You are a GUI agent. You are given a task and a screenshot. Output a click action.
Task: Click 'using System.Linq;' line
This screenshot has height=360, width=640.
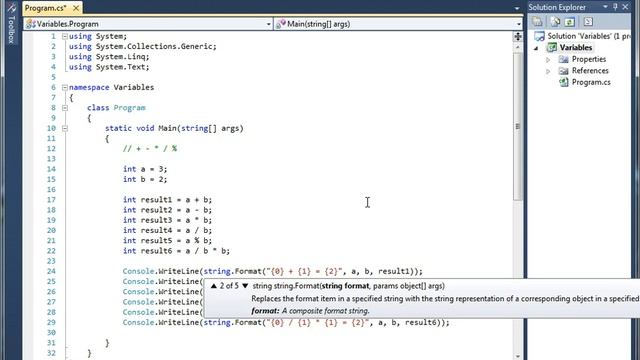pyautogui.click(x=109, y=57)
